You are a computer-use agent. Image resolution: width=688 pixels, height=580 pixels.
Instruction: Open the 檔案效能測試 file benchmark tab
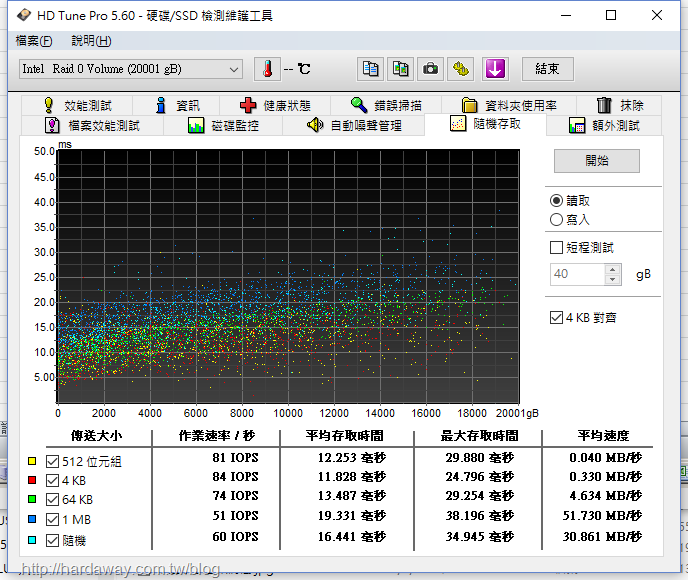coord(93,125)
